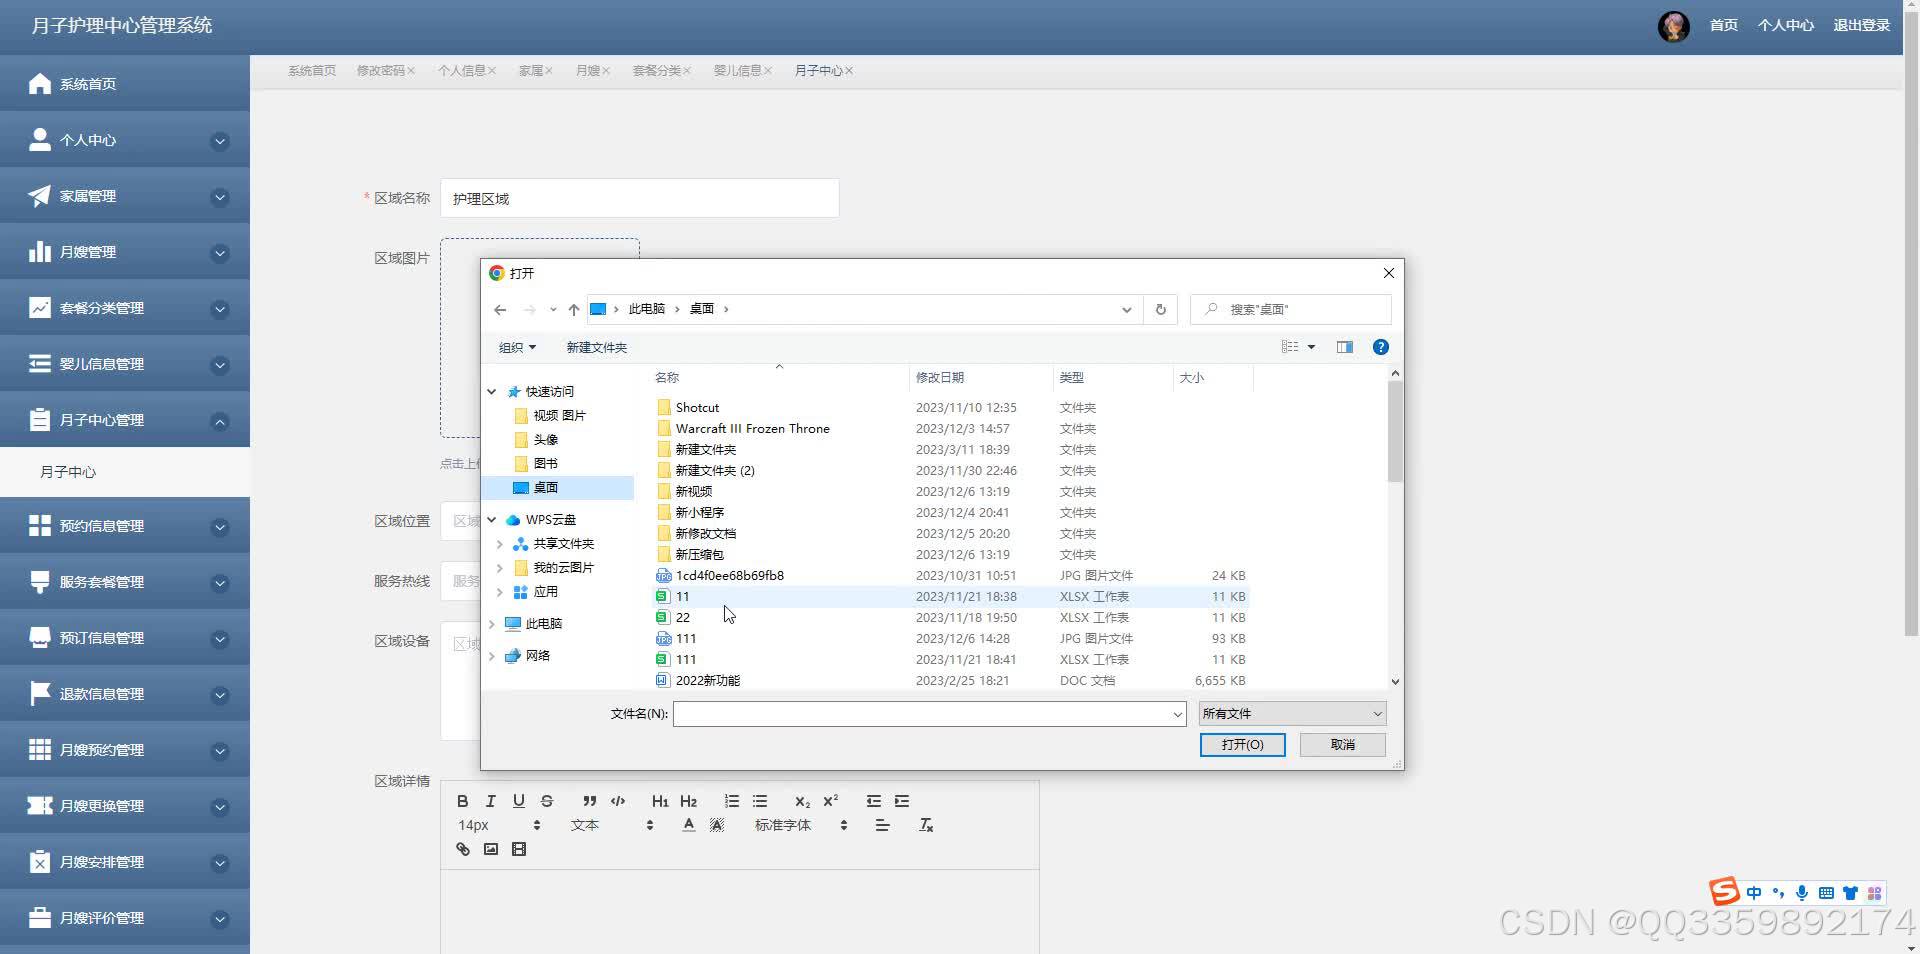Decrease indent in the editor toolbar

pos(874,801)
